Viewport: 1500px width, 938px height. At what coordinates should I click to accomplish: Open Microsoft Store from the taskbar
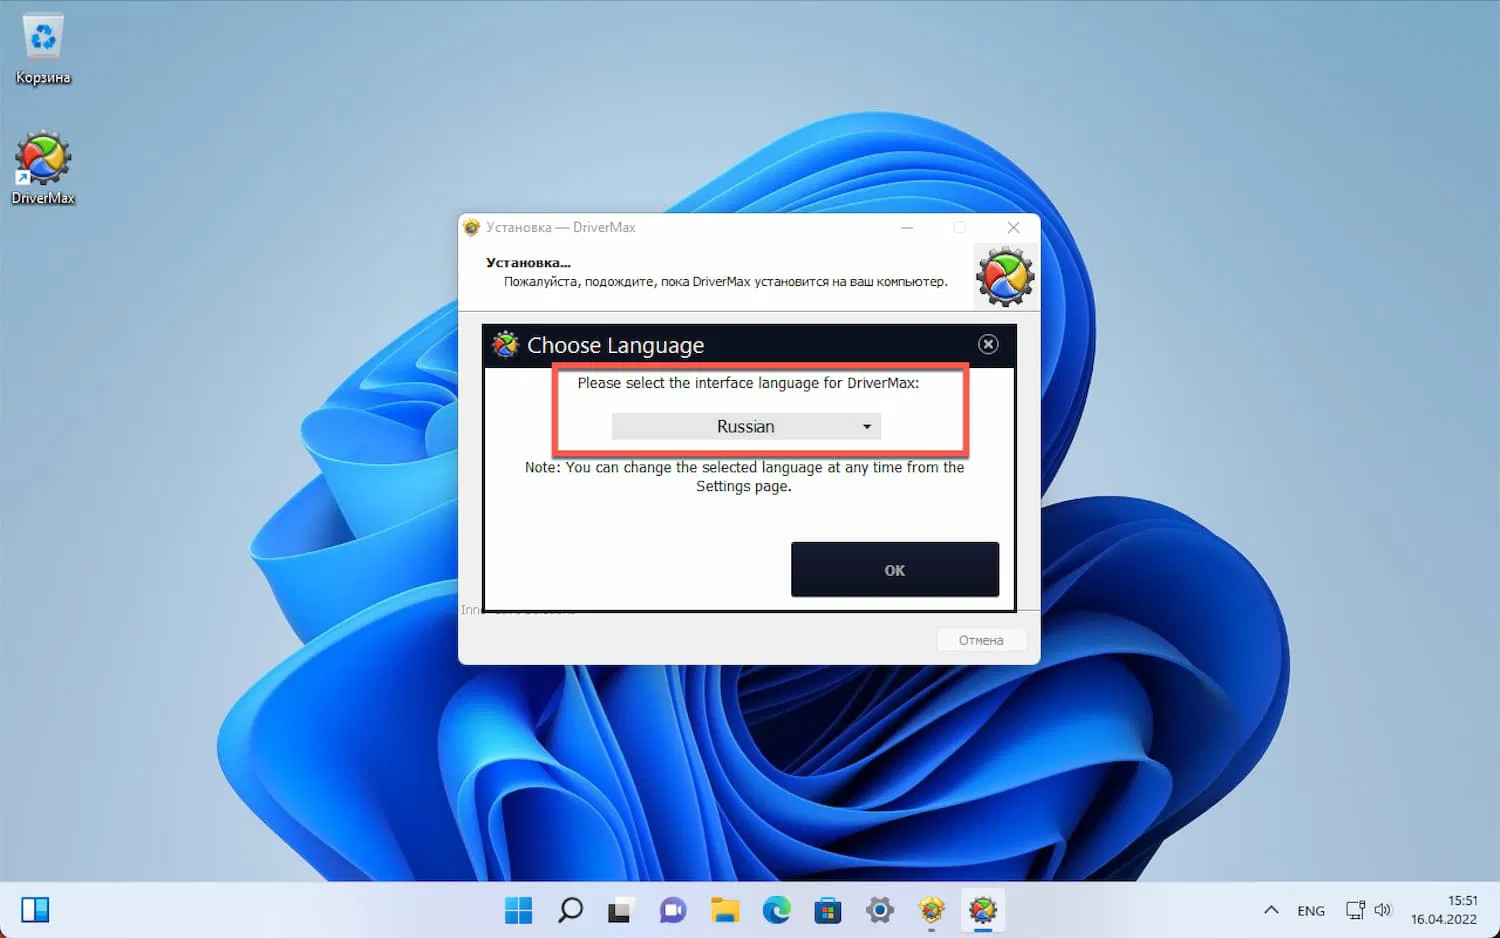tap(828, 910)
